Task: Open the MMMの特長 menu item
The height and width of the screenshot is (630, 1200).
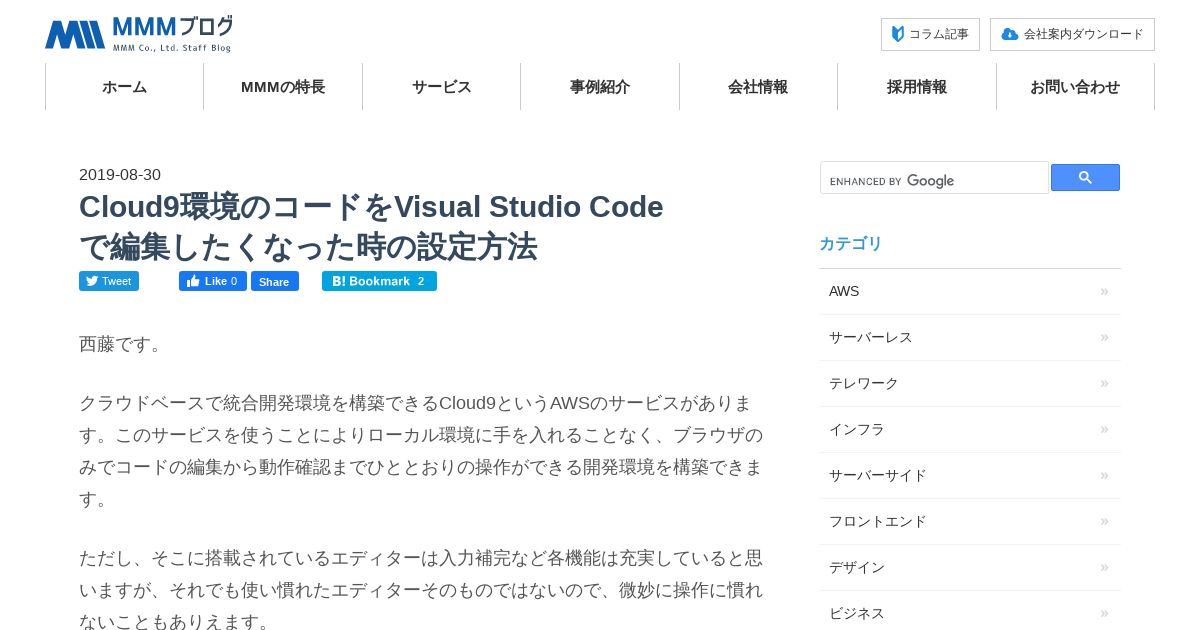Action: [x=283, y=87]
